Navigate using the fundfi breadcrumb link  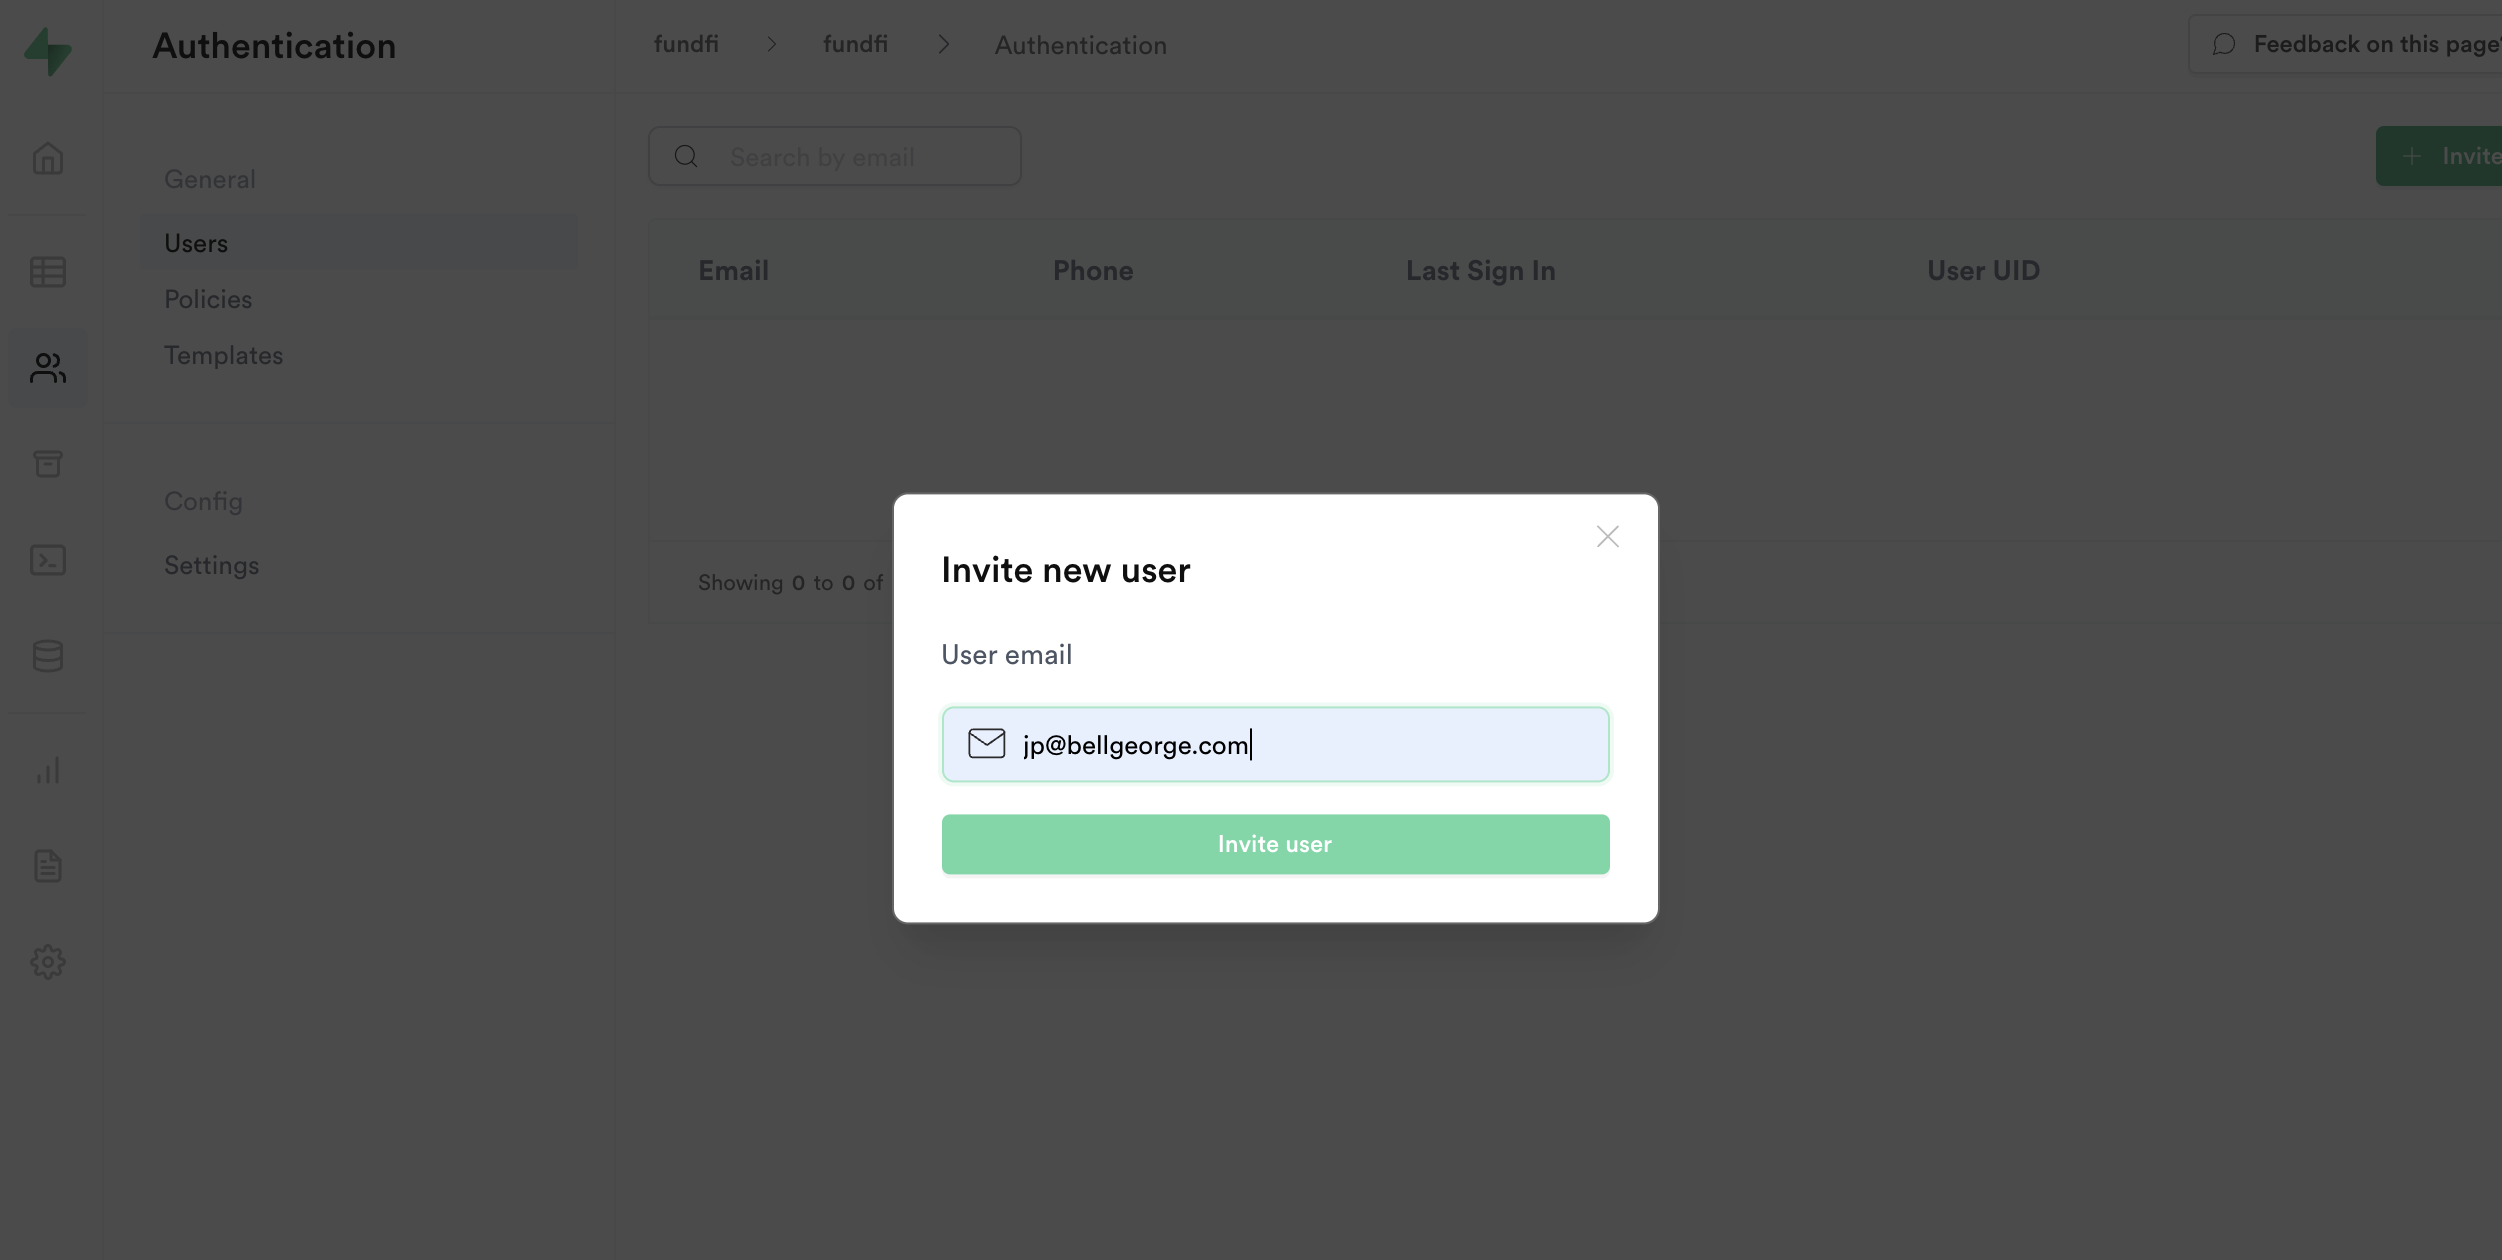686,43
